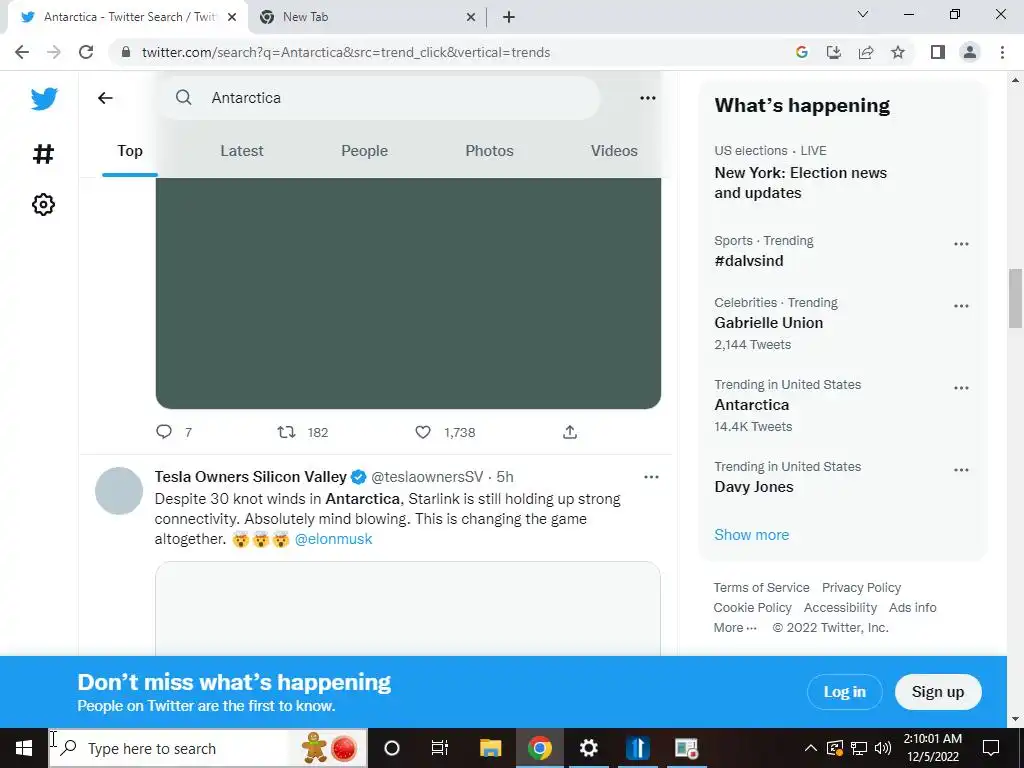This screenshot has width=1024, height=768.
Task: Open the Explore hashtag icon
Action: click(43, 154)
